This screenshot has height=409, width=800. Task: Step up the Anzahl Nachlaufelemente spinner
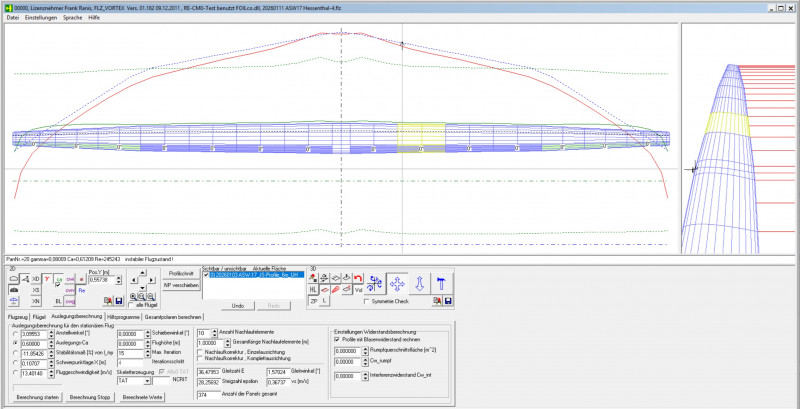[214, 330]
